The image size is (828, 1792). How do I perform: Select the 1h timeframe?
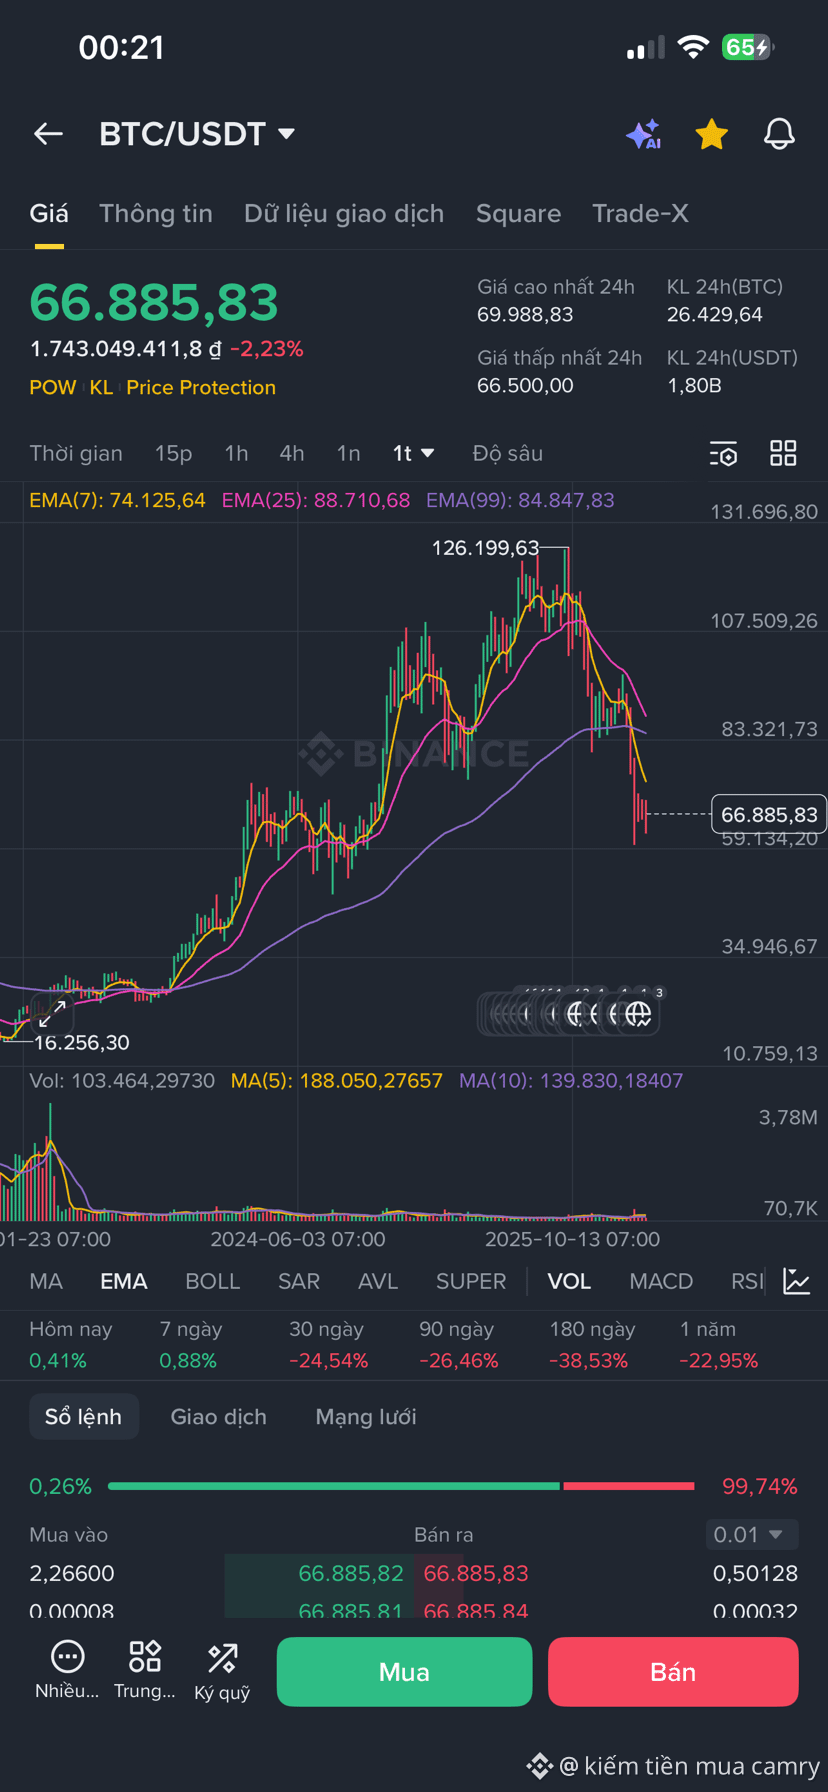click(x=236, y=453)
